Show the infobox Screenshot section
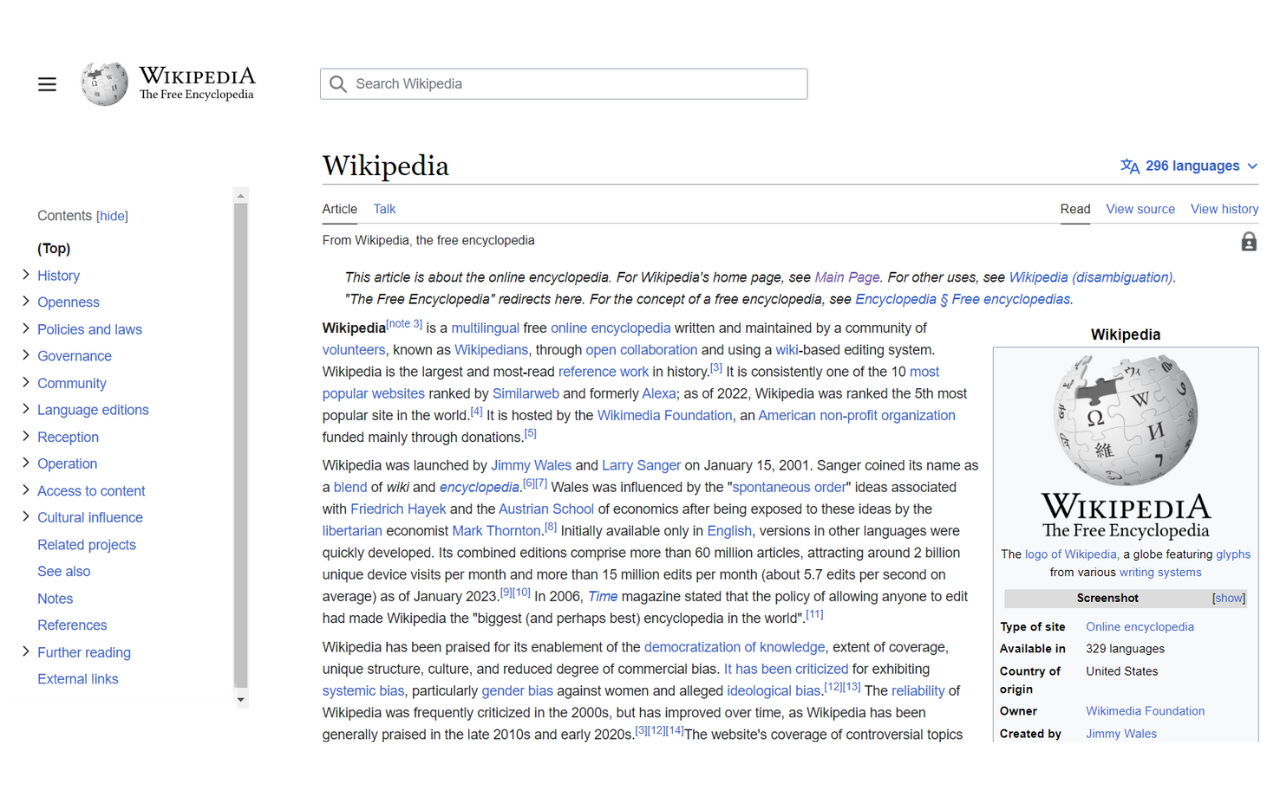Image resolution: width=1280 pixels, height=800 pixels. coord(1229,598)
